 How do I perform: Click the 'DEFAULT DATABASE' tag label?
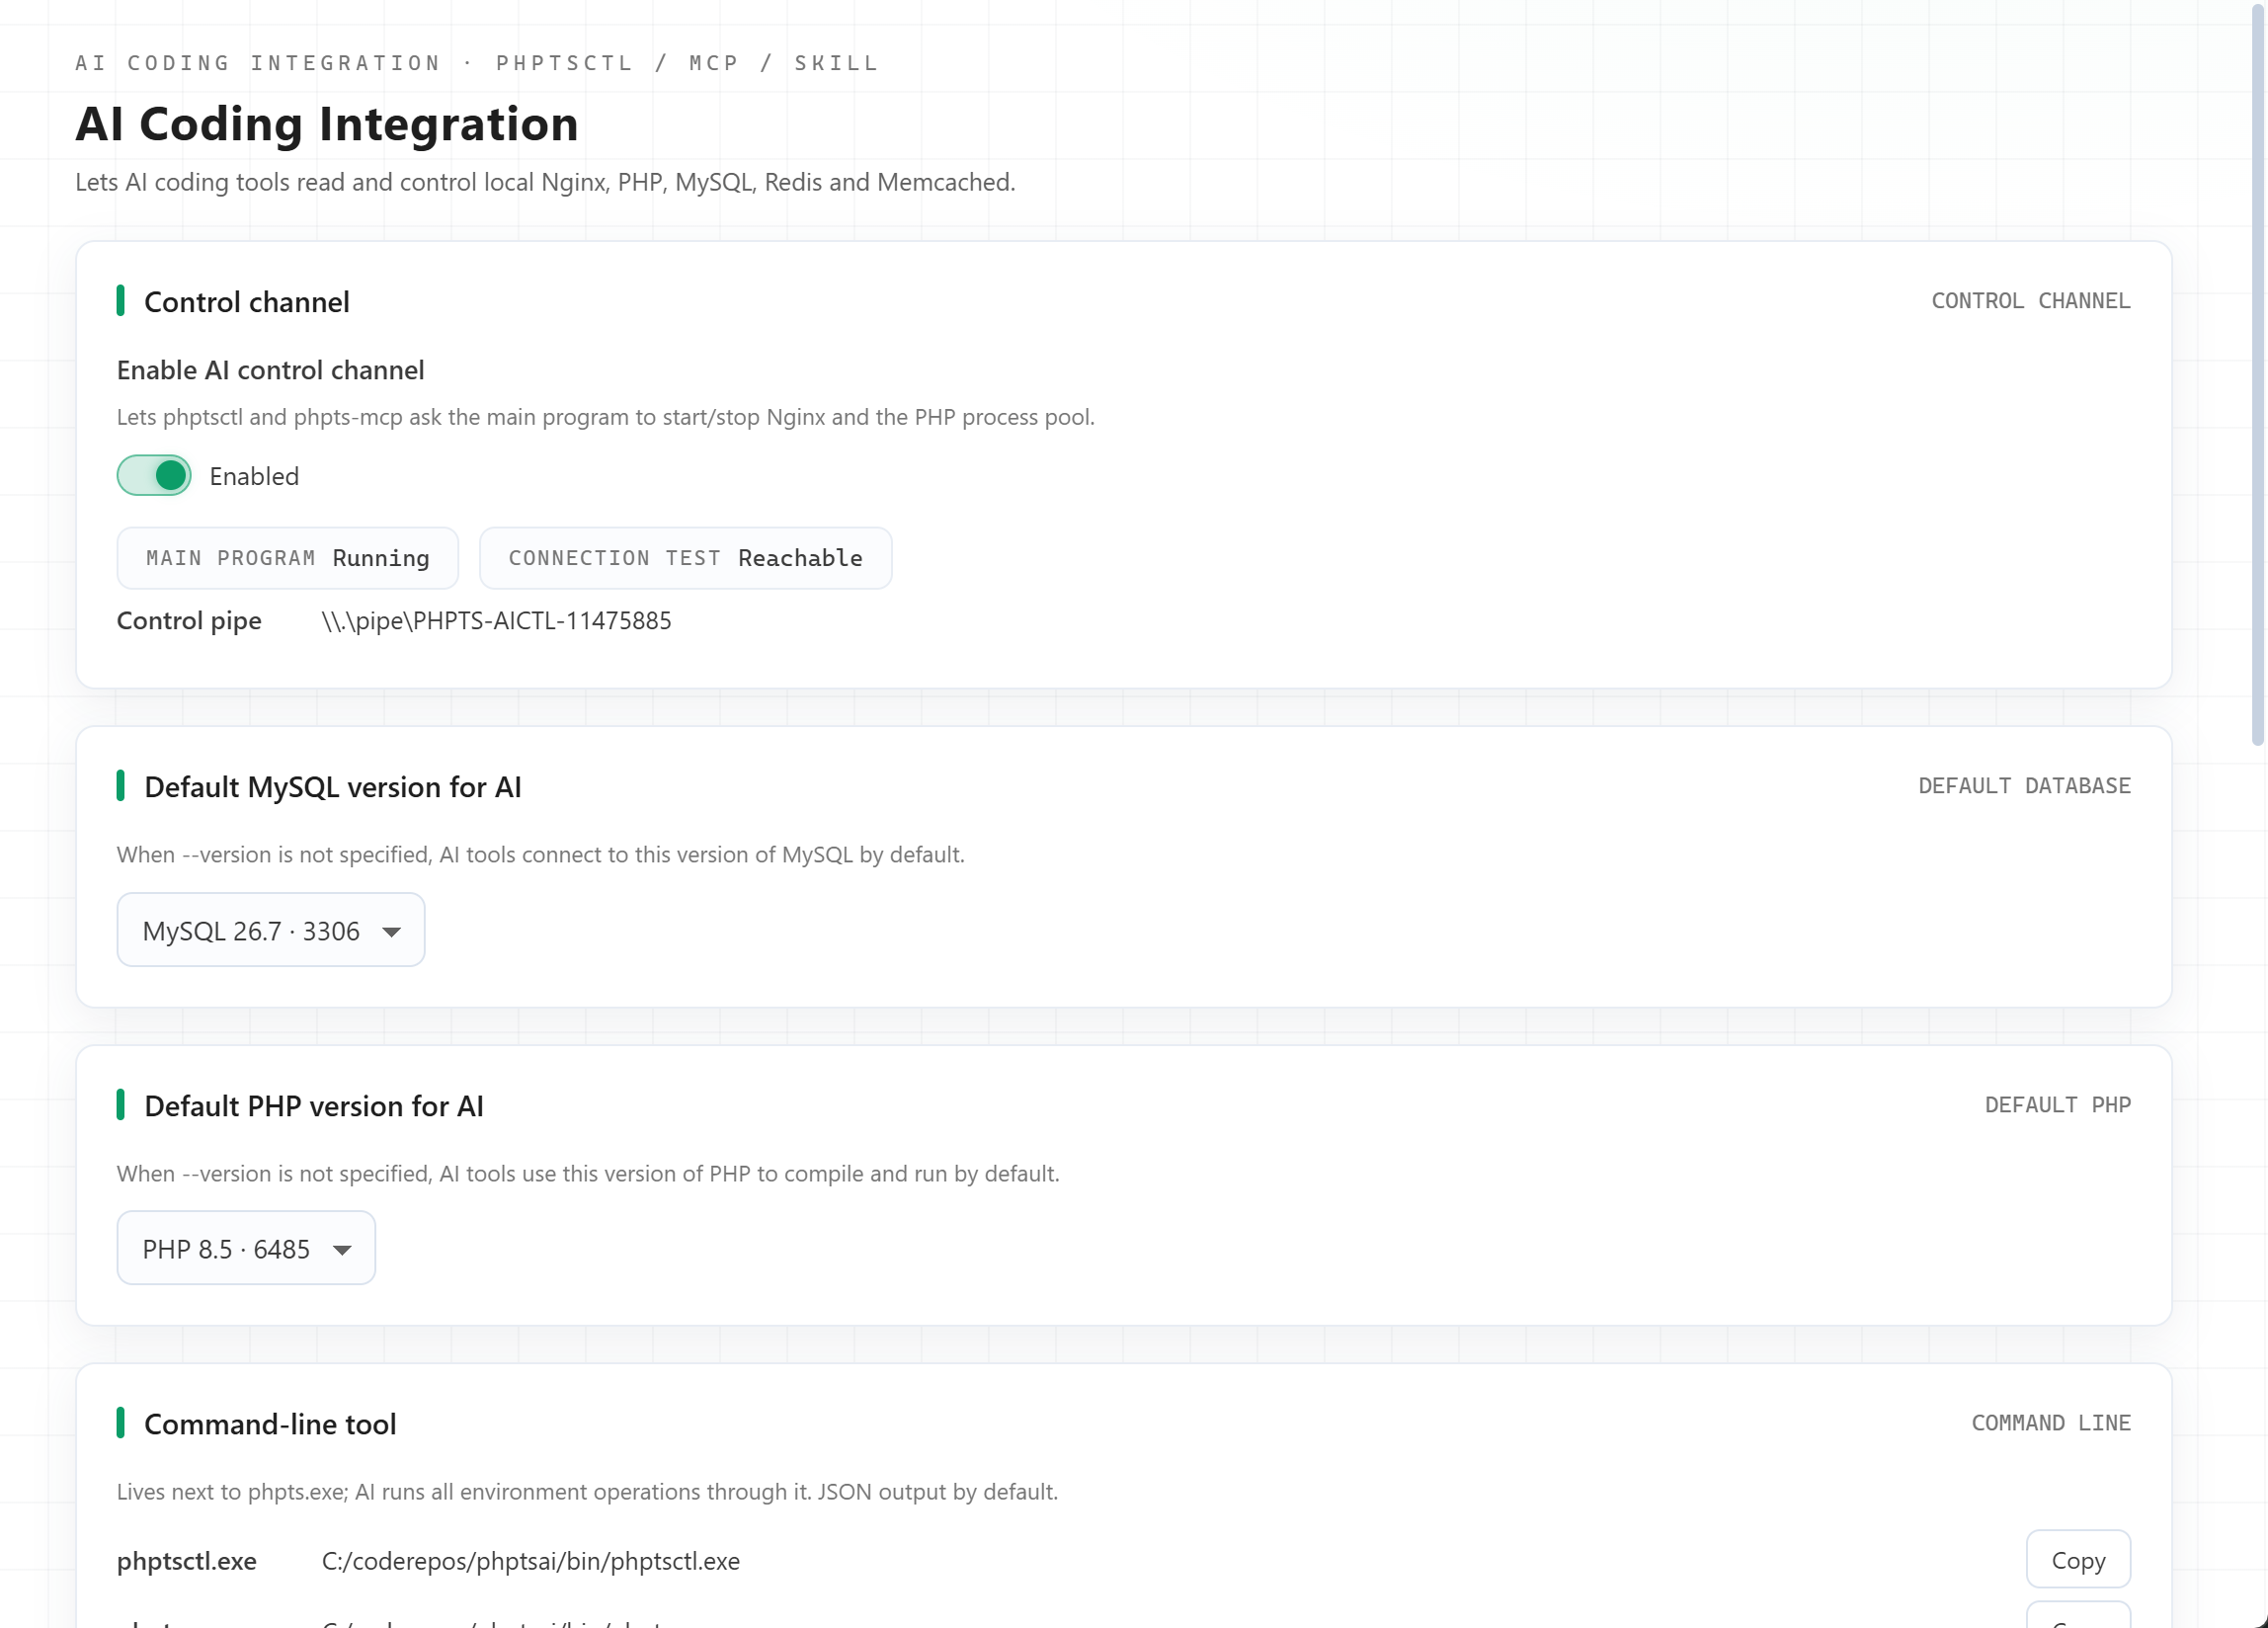tap(2024, 786)
